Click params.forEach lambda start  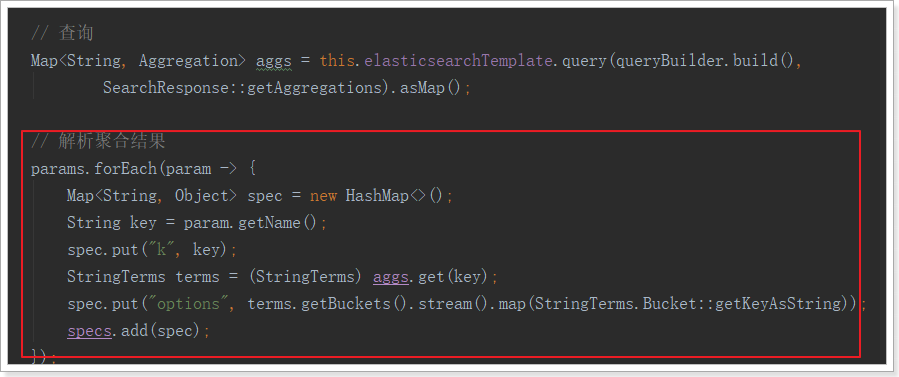(143, 169)
